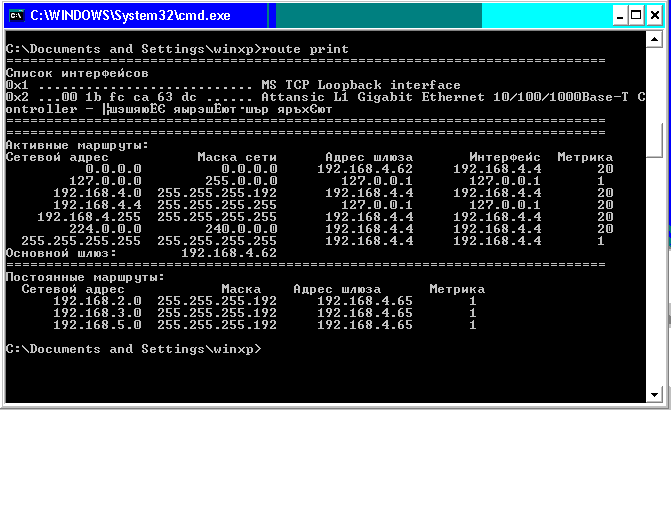Click netmask 255.255.255.192 in 192.168.3.0 row

click(x=217, y=313)
